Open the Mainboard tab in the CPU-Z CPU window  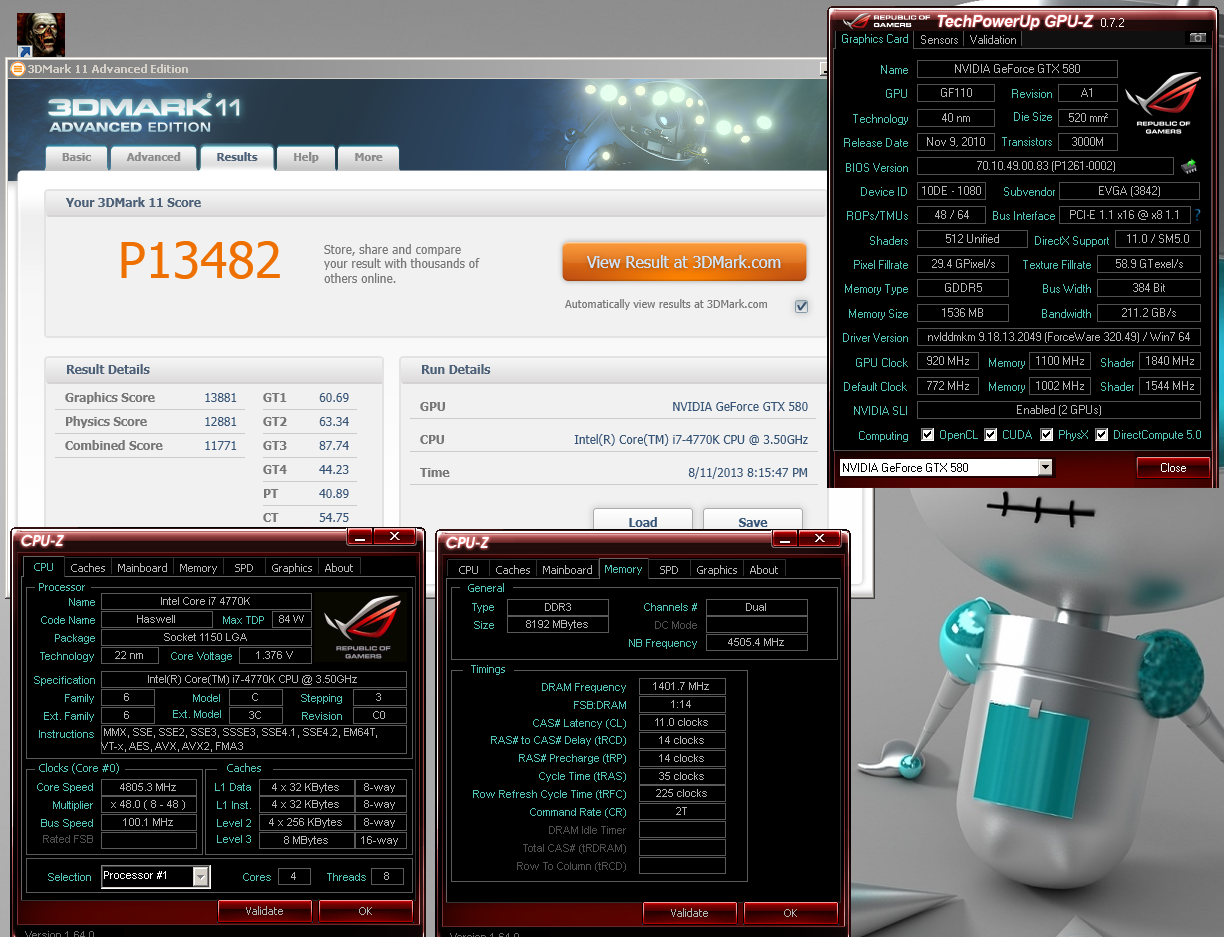(143, 568)
